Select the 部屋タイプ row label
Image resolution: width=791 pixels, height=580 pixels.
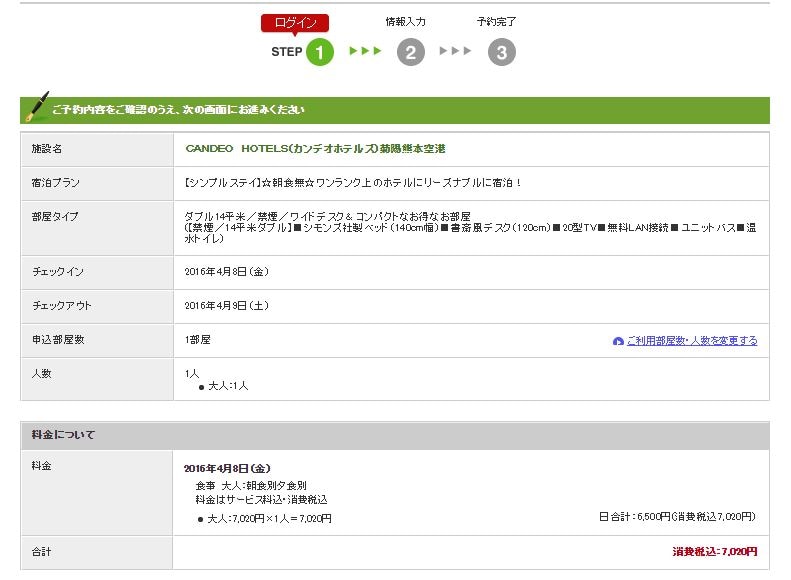tap(55, 216)
